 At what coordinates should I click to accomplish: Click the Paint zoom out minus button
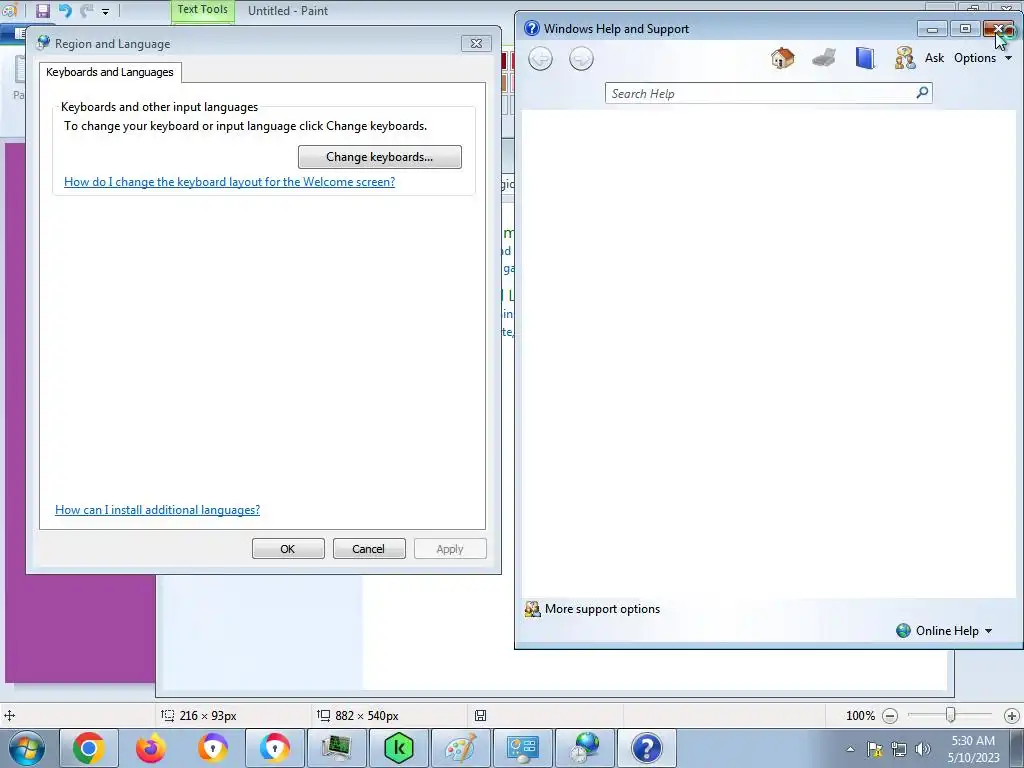(889, 716)
